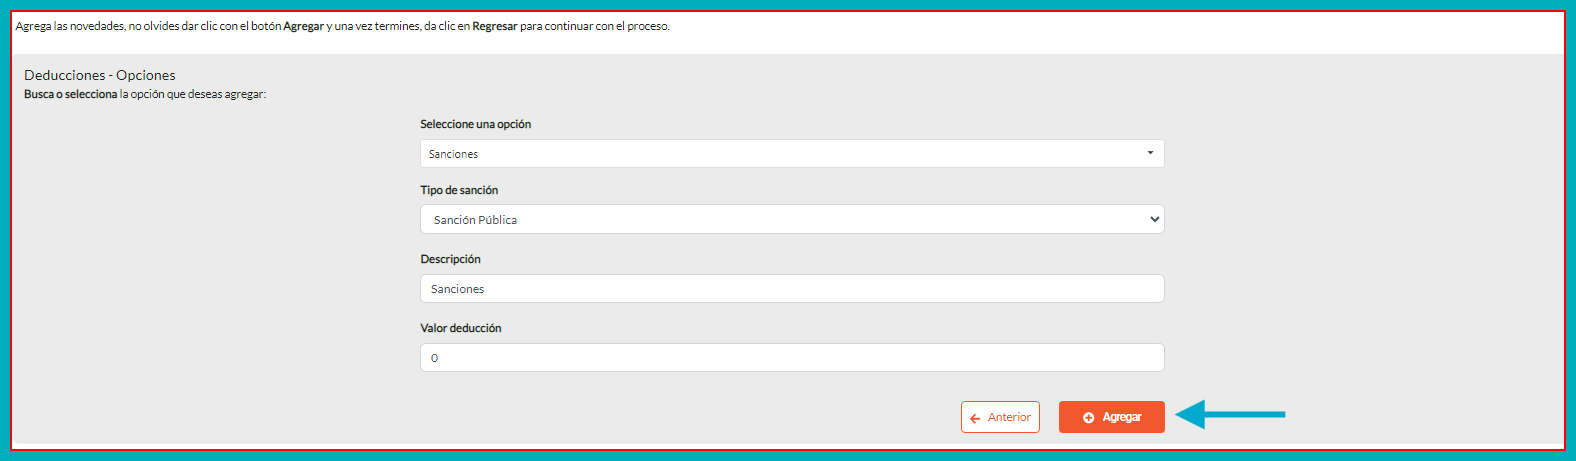Open the Seleccione una opción dropdown

click(792, 154)
